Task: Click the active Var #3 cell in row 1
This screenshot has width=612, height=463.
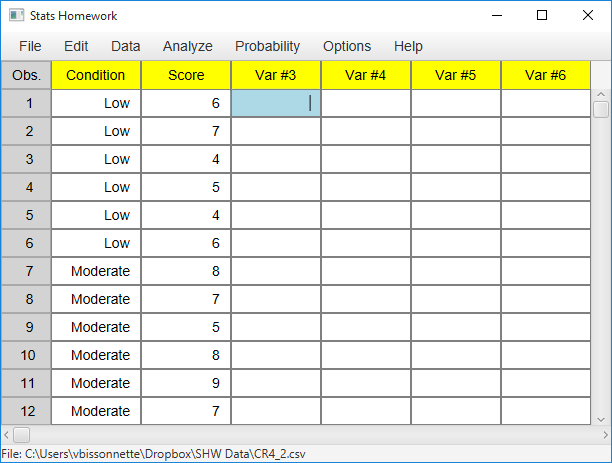Action: (x=276, y=103)
